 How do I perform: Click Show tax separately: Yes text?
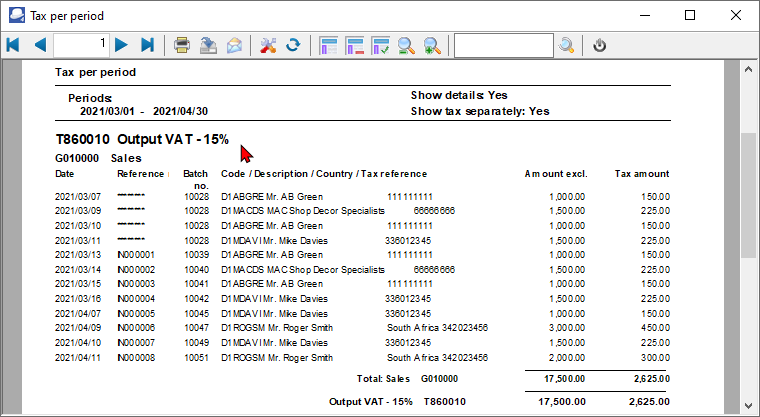(480, 111)
